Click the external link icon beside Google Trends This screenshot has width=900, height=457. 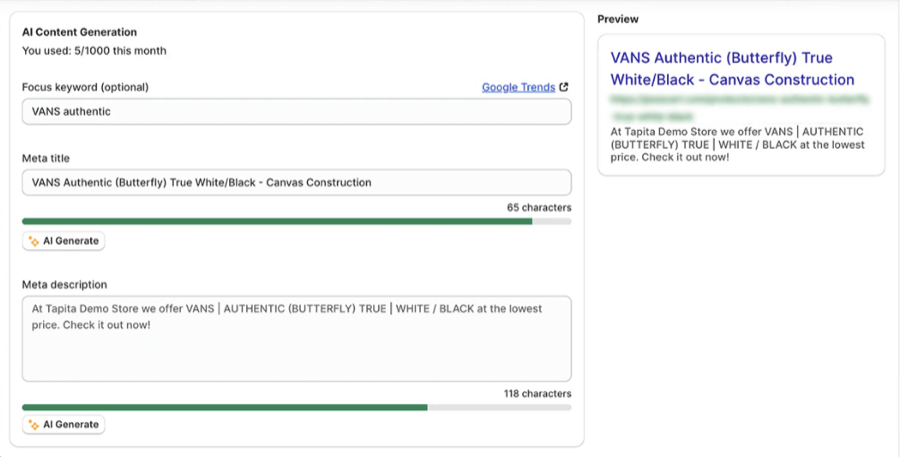coord(564,87)
